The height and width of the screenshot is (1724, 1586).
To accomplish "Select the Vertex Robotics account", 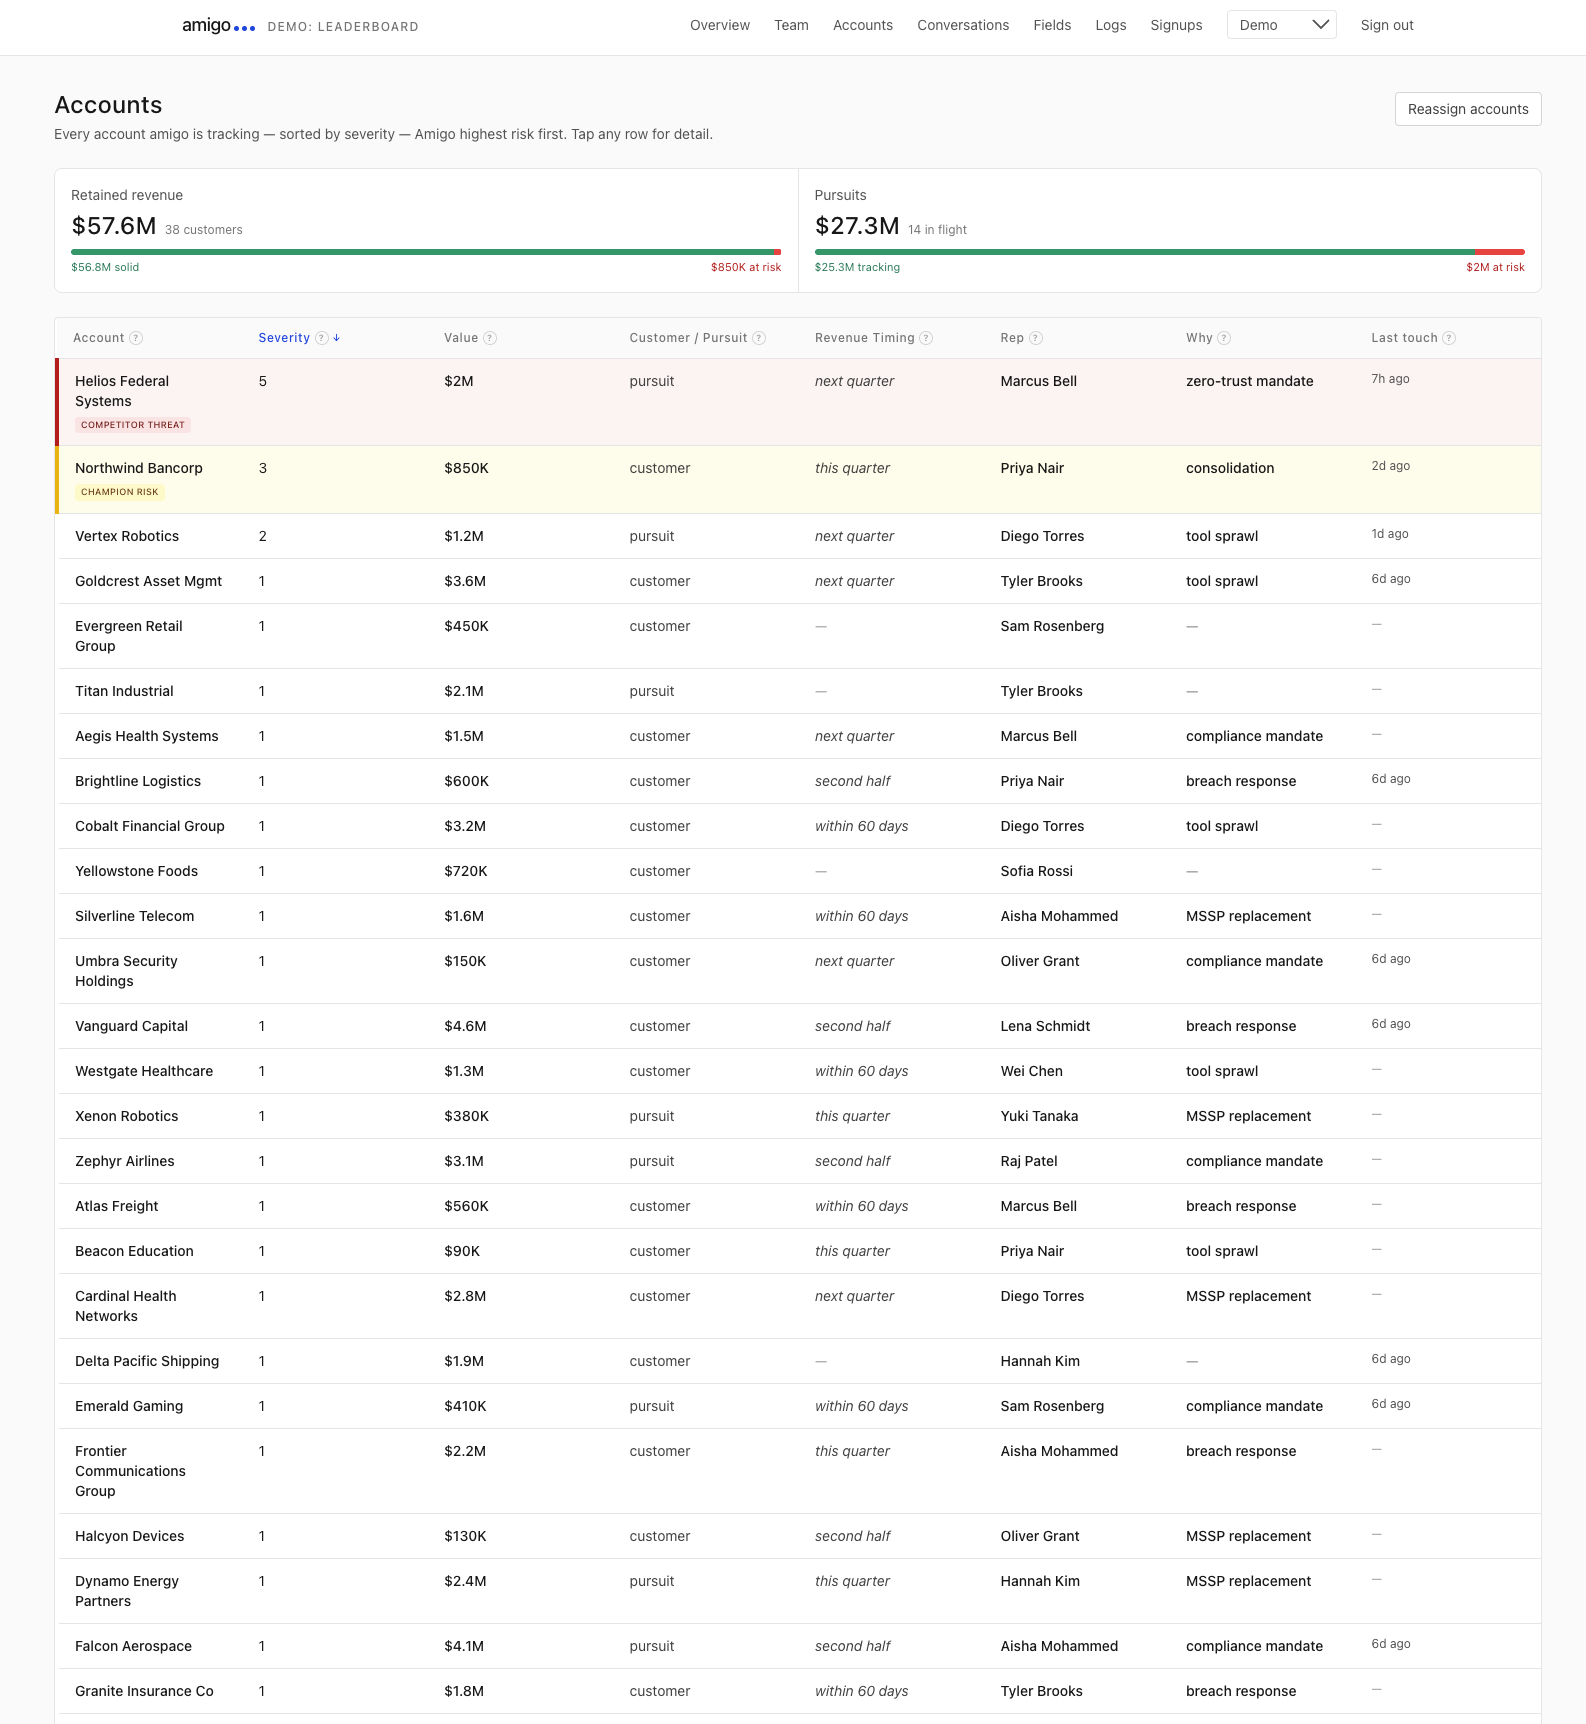I will [798, 536].
